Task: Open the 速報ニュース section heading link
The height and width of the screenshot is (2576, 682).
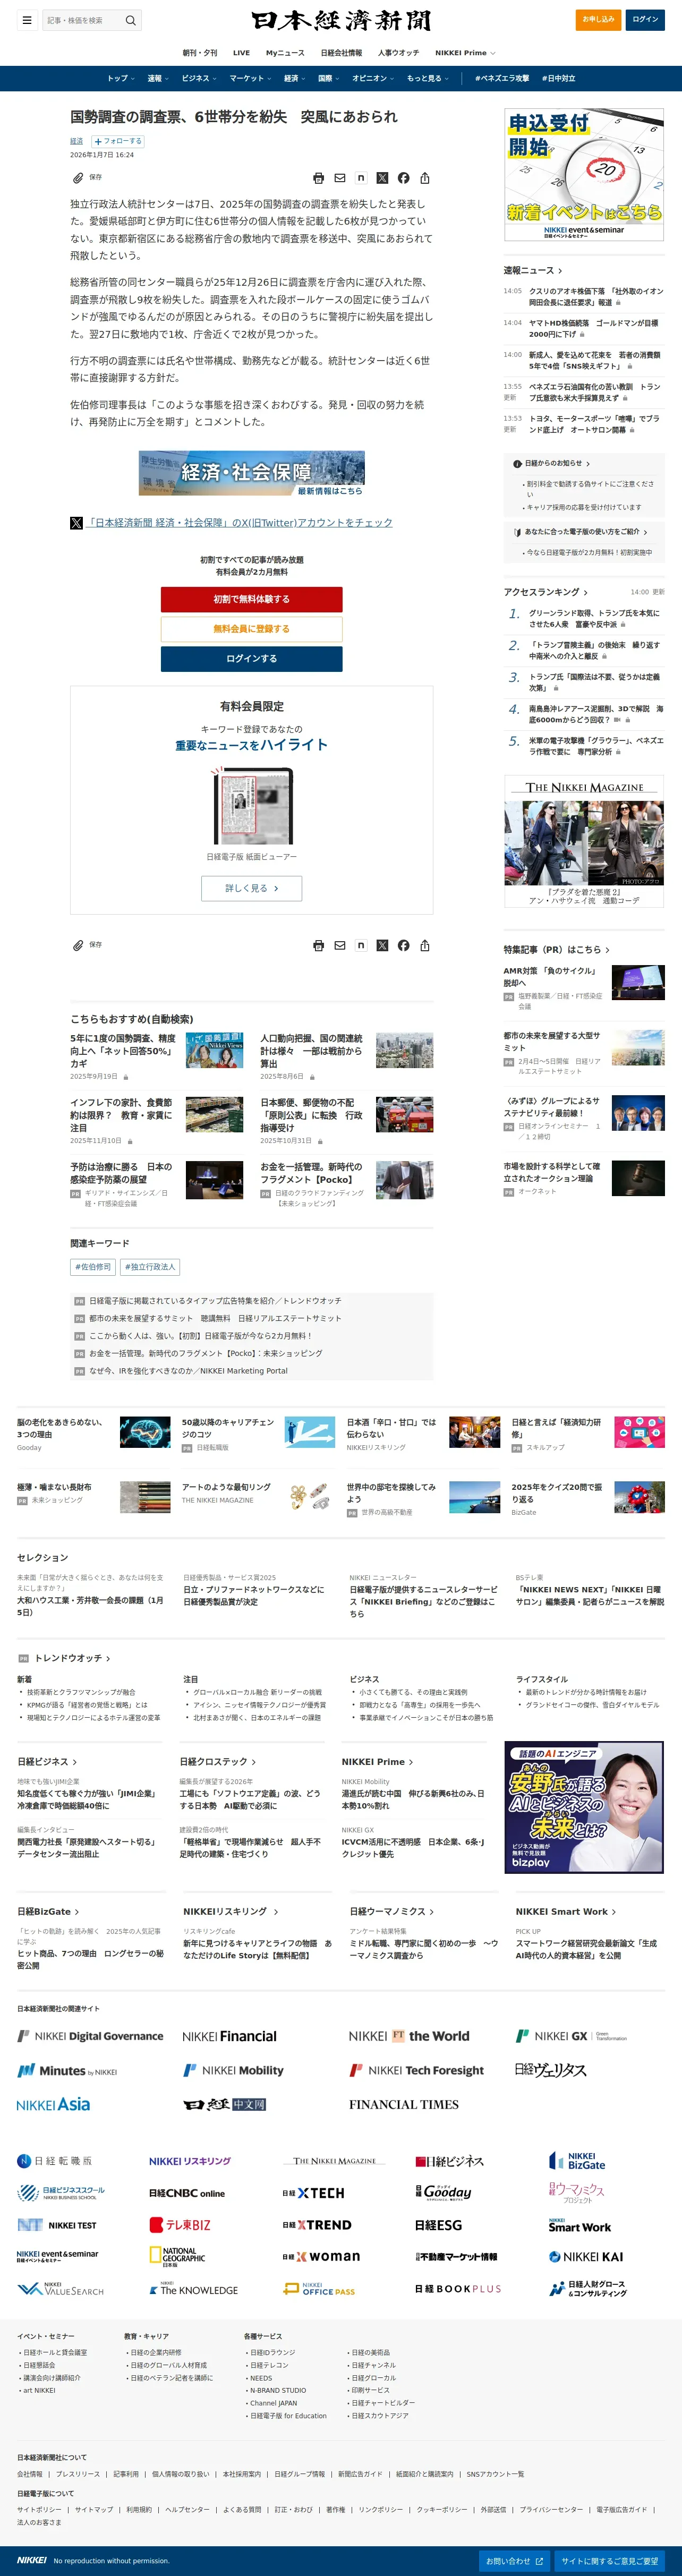Action: click(x=533, y=270)
